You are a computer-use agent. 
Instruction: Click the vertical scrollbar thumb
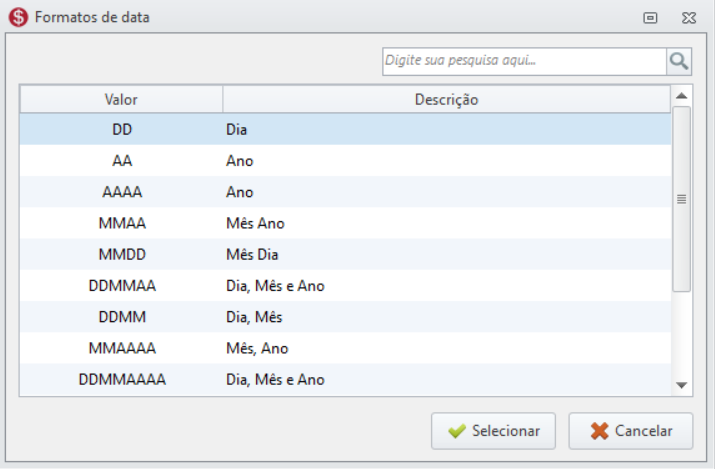[x=681, y=198]
